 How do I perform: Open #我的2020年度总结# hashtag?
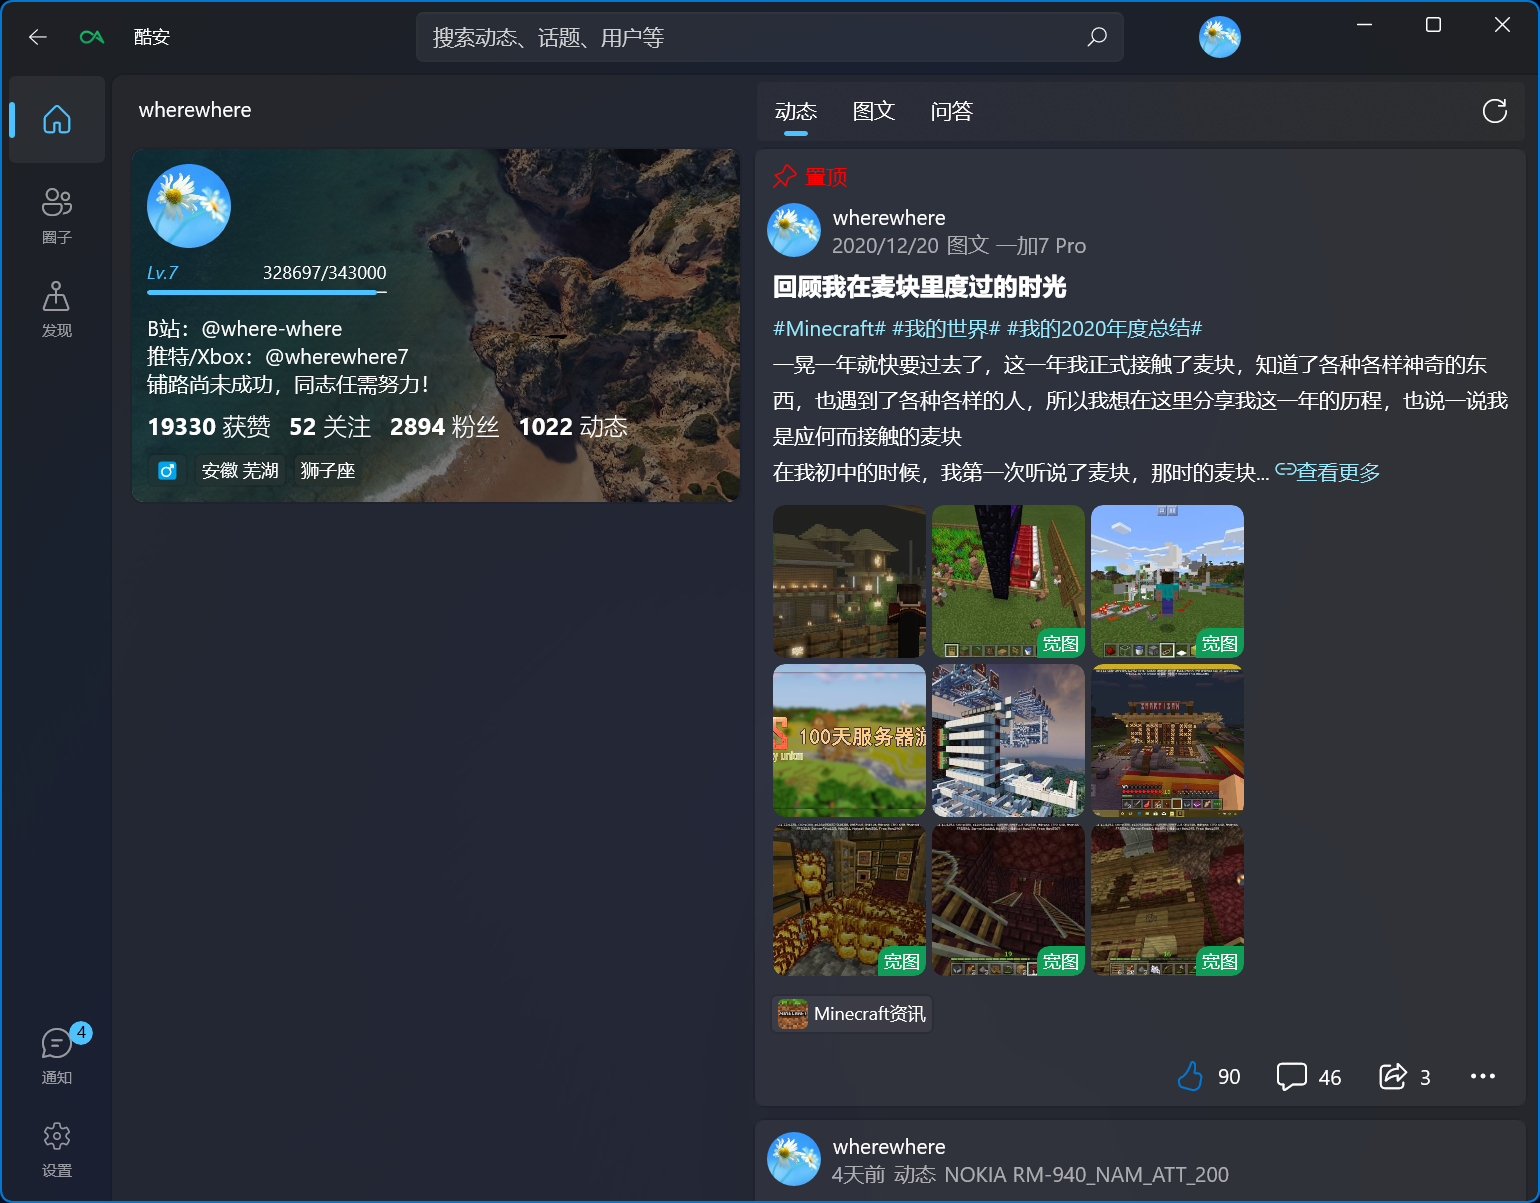1104,328
